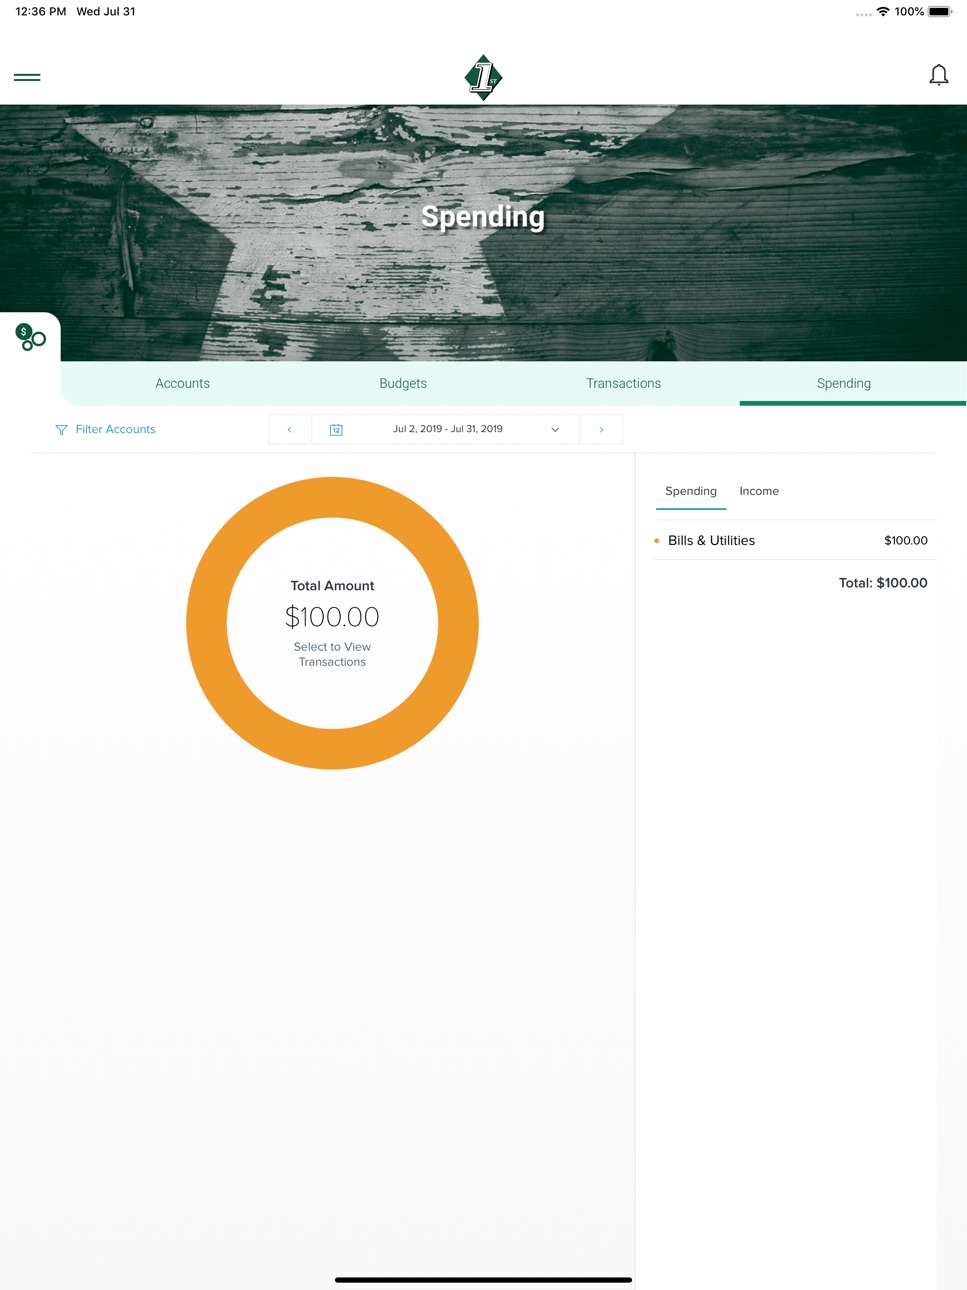
Task: Open notifications bell
Action: [938, 75]
